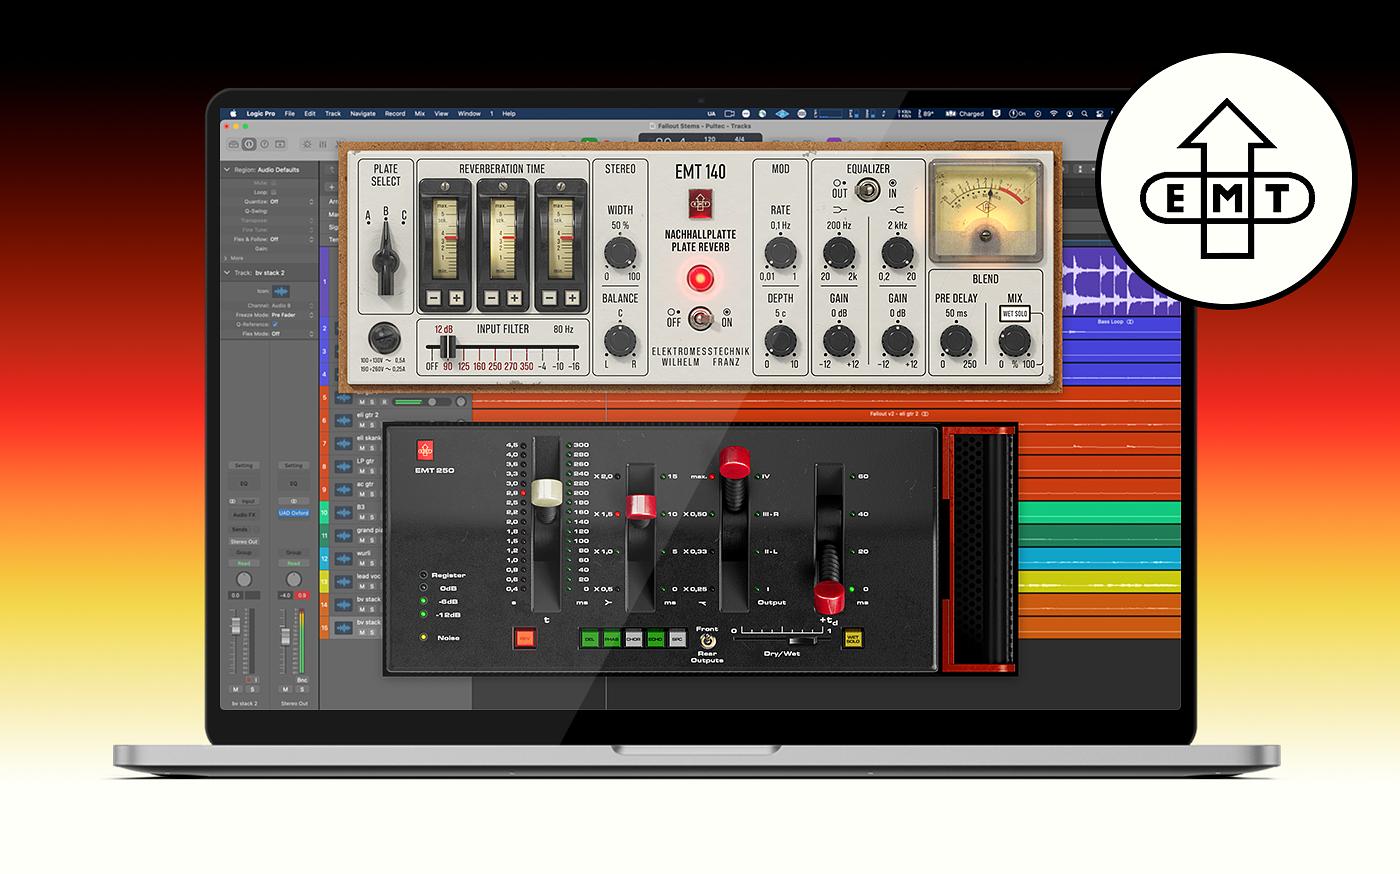Increase the second reverberation time with plus
The width and height of the screenshot is (1400, 874).
[x=514, y=298]
